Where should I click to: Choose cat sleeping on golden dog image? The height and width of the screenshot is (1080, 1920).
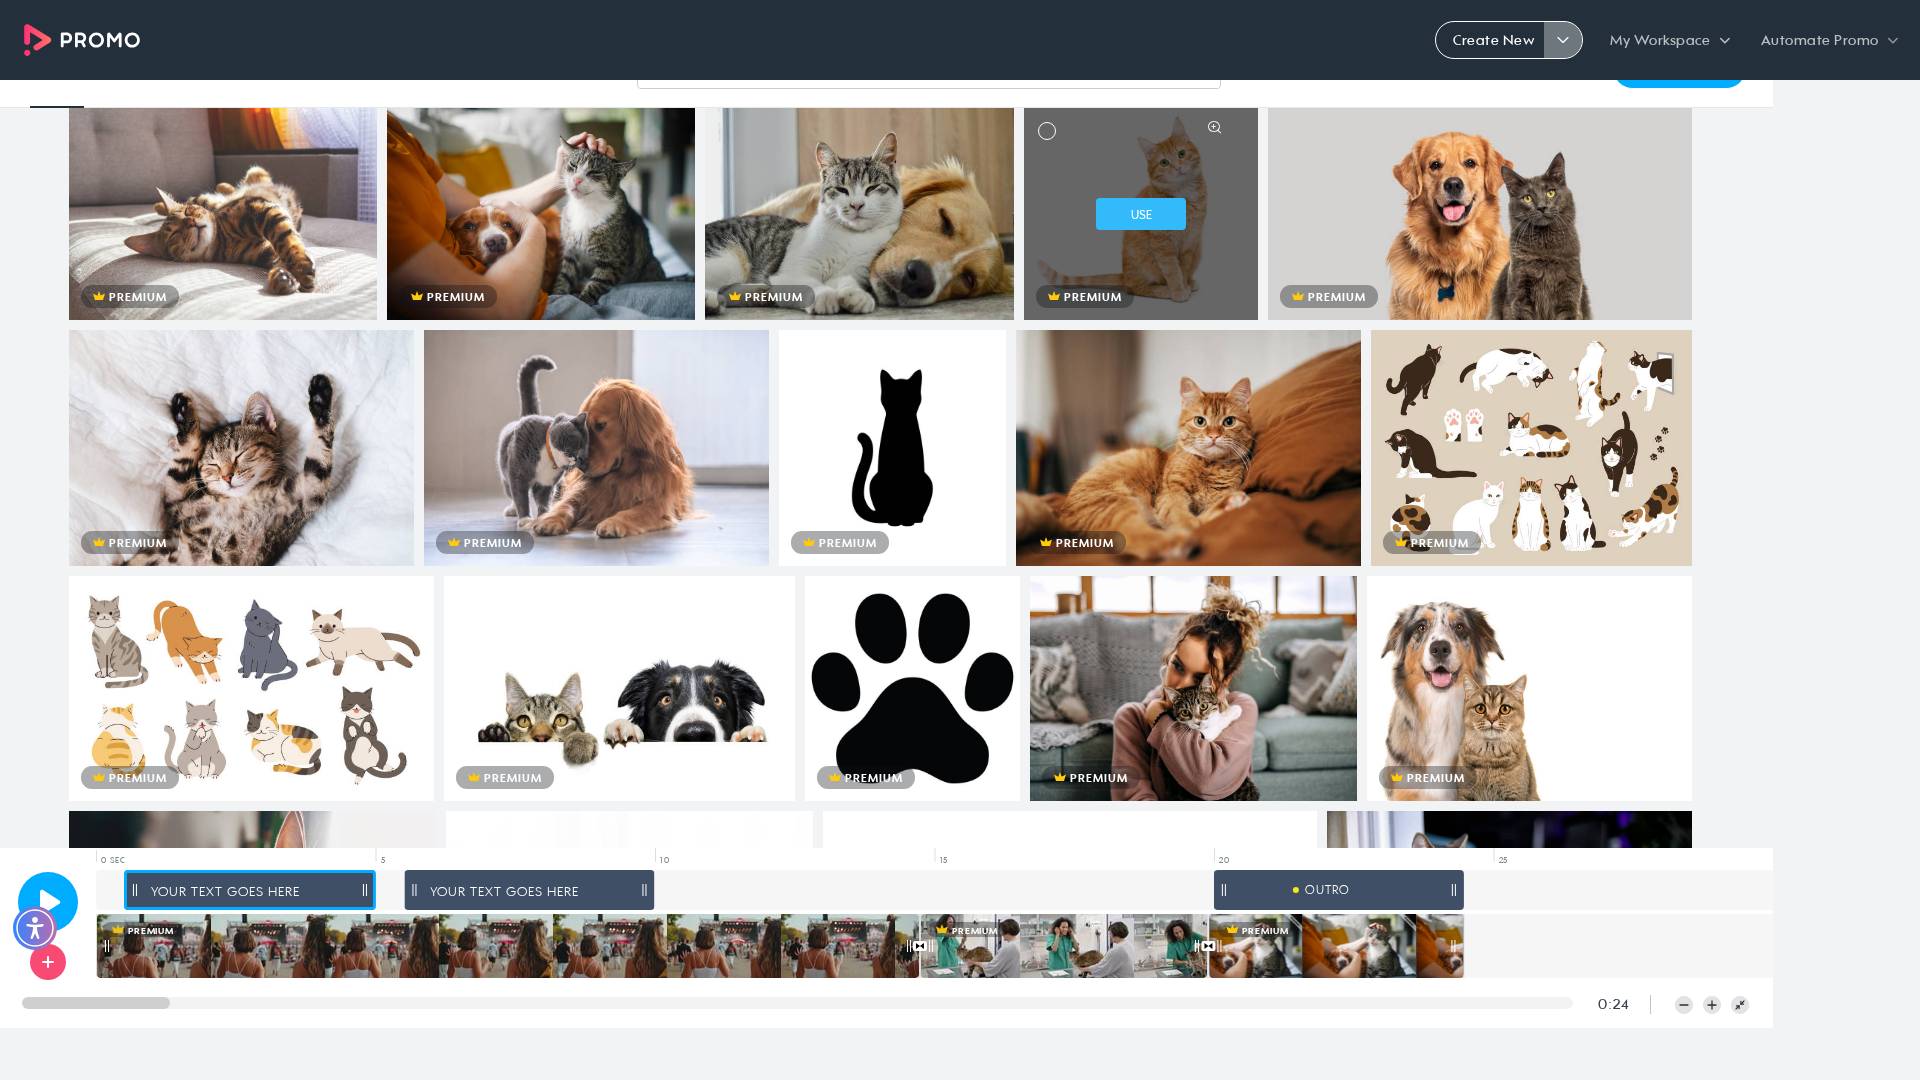pyautogui.click(x=859, y=214)
